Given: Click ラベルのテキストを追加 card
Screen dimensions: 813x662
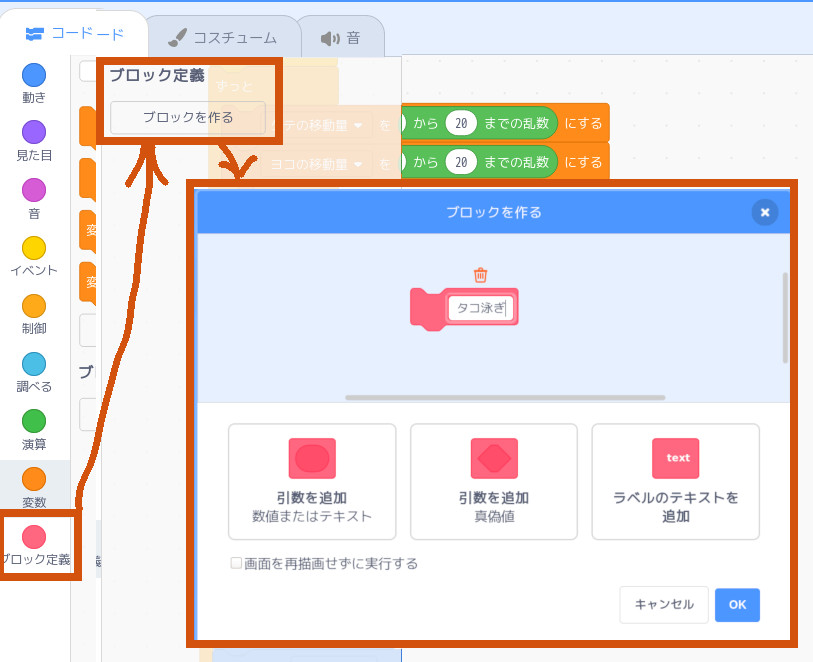Looking at the screenshot, I should click(676, 482).
